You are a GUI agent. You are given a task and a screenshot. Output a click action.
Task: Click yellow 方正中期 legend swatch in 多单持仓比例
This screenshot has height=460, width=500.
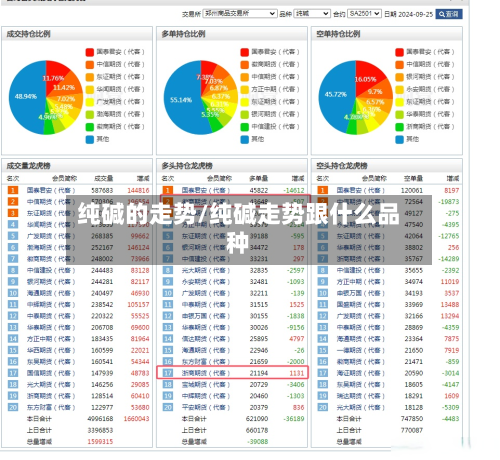(x=245, y=89)
